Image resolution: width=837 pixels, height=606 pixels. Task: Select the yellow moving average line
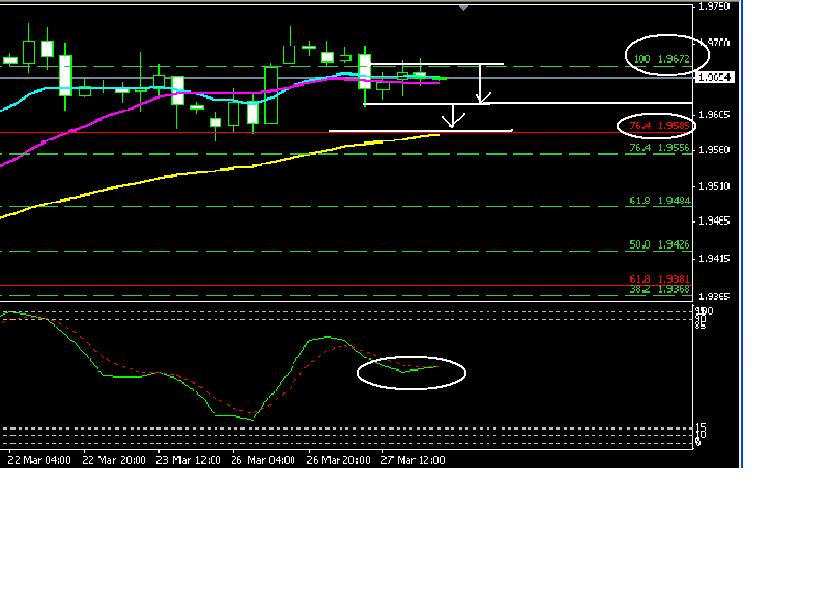[x=214, y=171]
